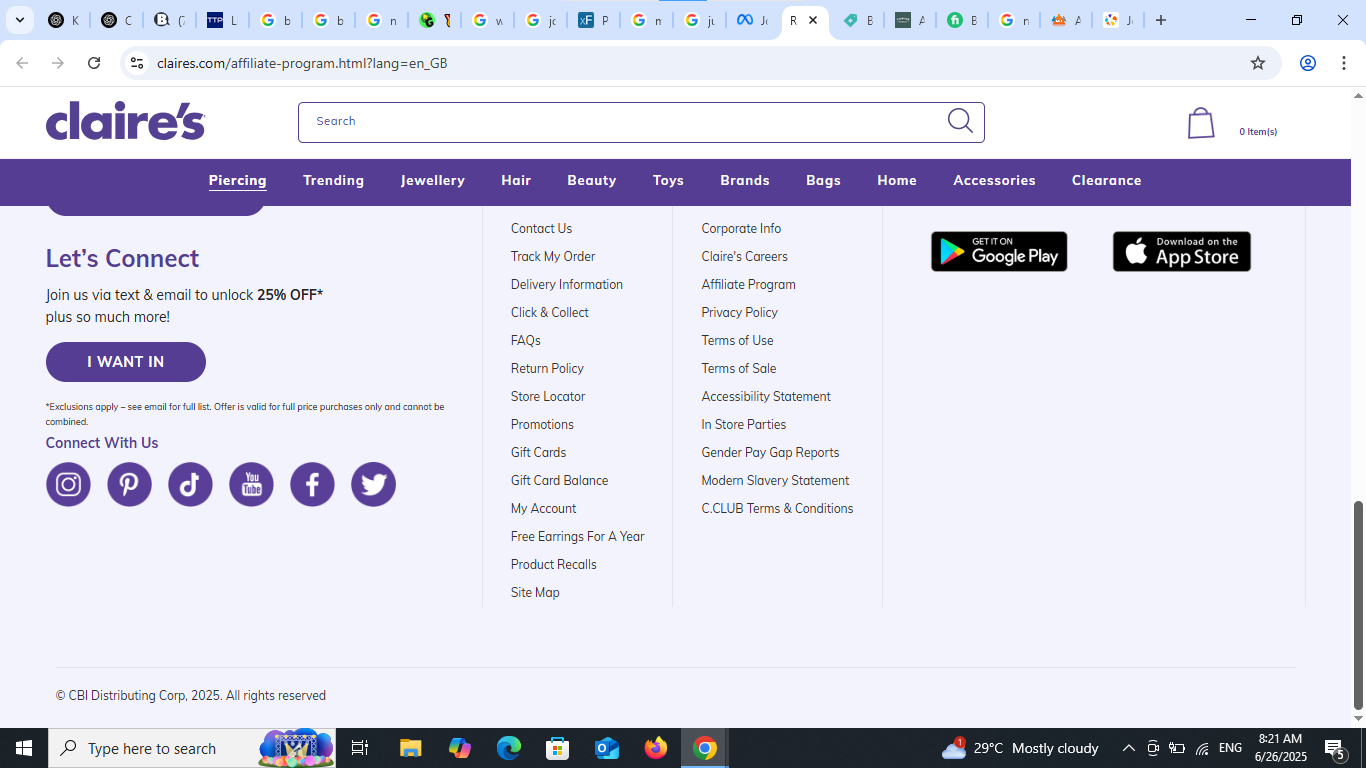The image size is (1366, 768).
Task: Open weather widget showing 29°C
Action: click(x=1020, y=748)
